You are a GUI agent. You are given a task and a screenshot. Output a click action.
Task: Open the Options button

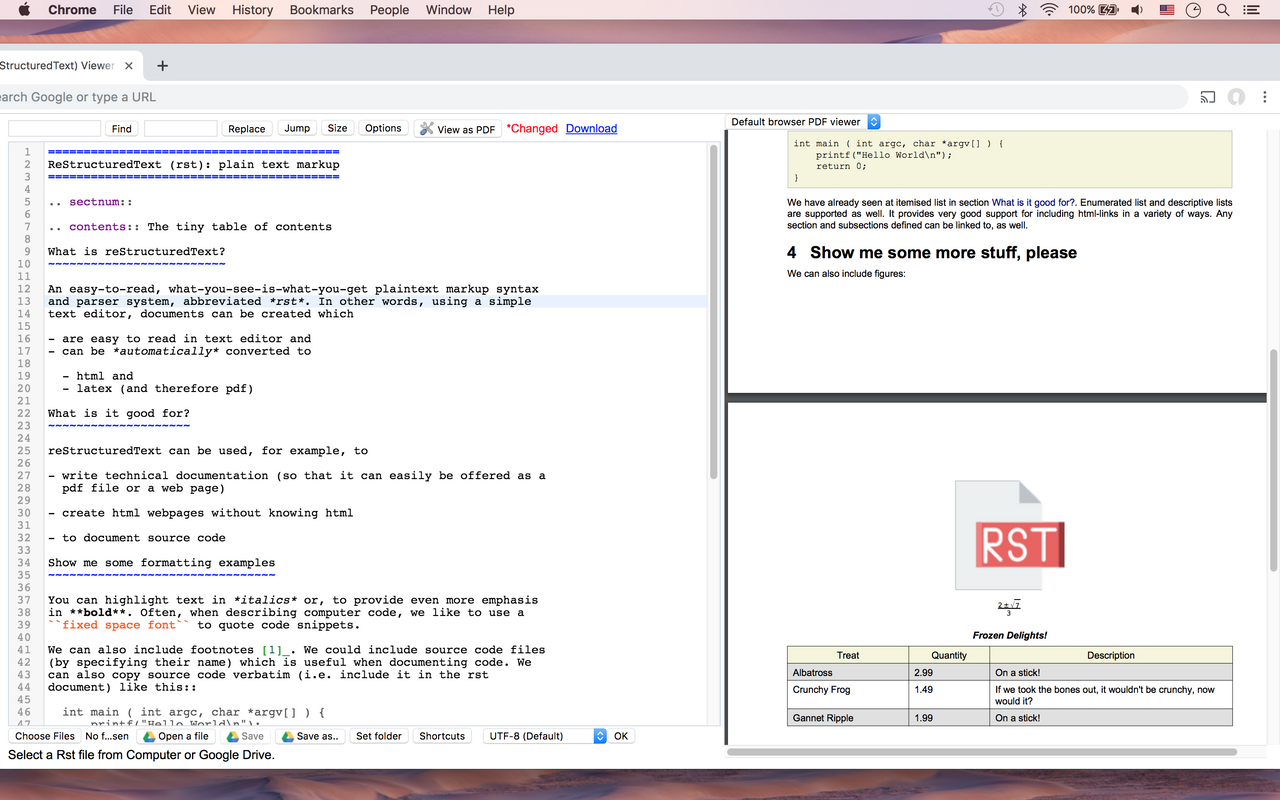(x=383, y=128)
